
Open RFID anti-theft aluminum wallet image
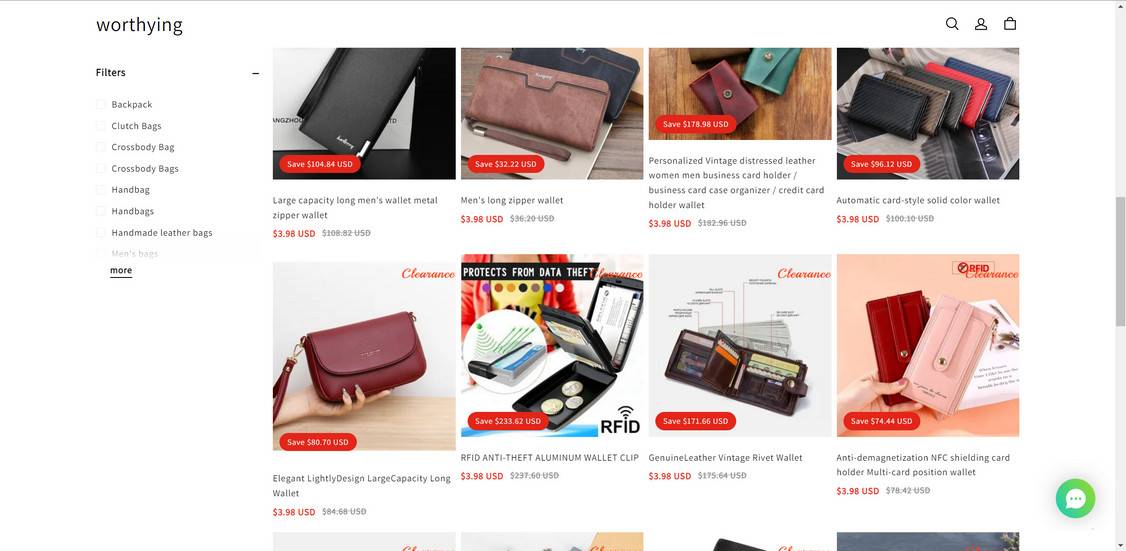[x=552, y=346]
